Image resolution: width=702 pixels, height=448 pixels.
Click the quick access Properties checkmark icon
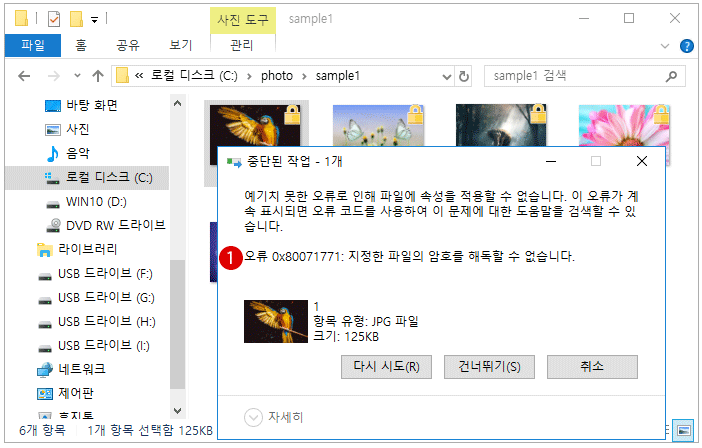tap(54, 19)
